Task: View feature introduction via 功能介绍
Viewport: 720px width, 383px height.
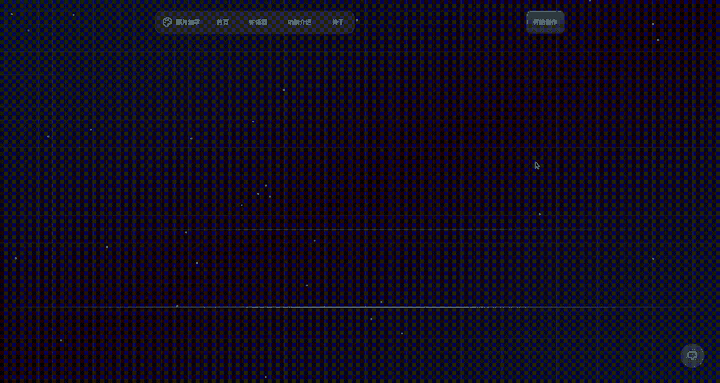Action: pos(299,22)
